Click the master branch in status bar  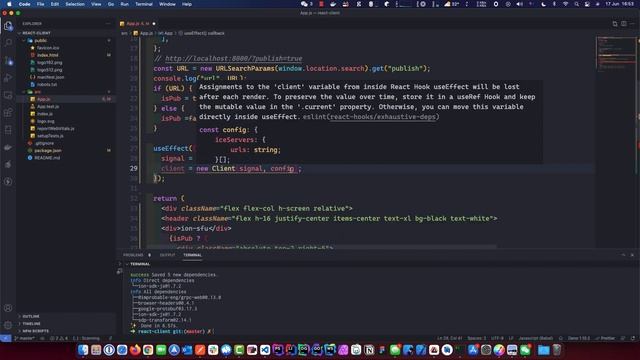click(x=24, y=338)
